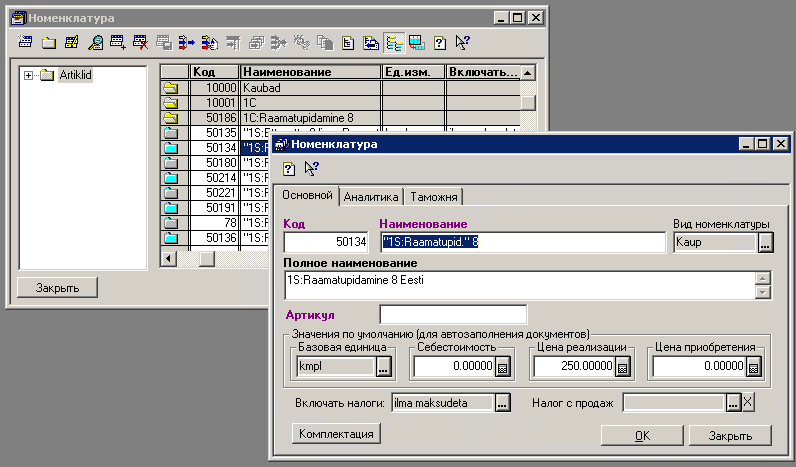Open Базовая единица selection ellipsis button

[383, 366]
